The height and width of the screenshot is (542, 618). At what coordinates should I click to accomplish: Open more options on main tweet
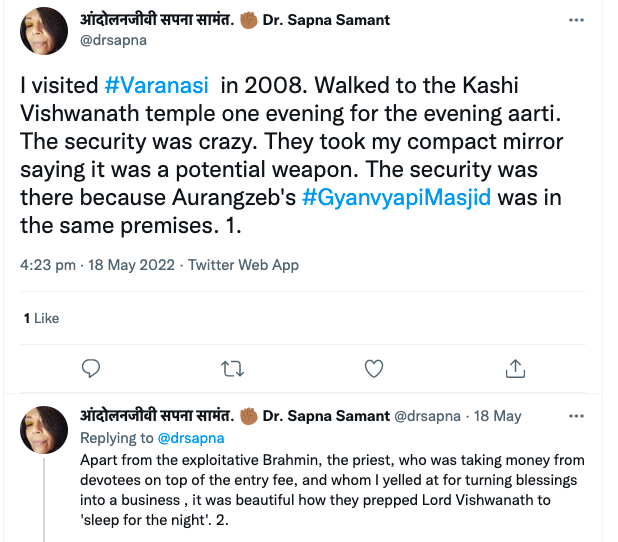(576, 20)
